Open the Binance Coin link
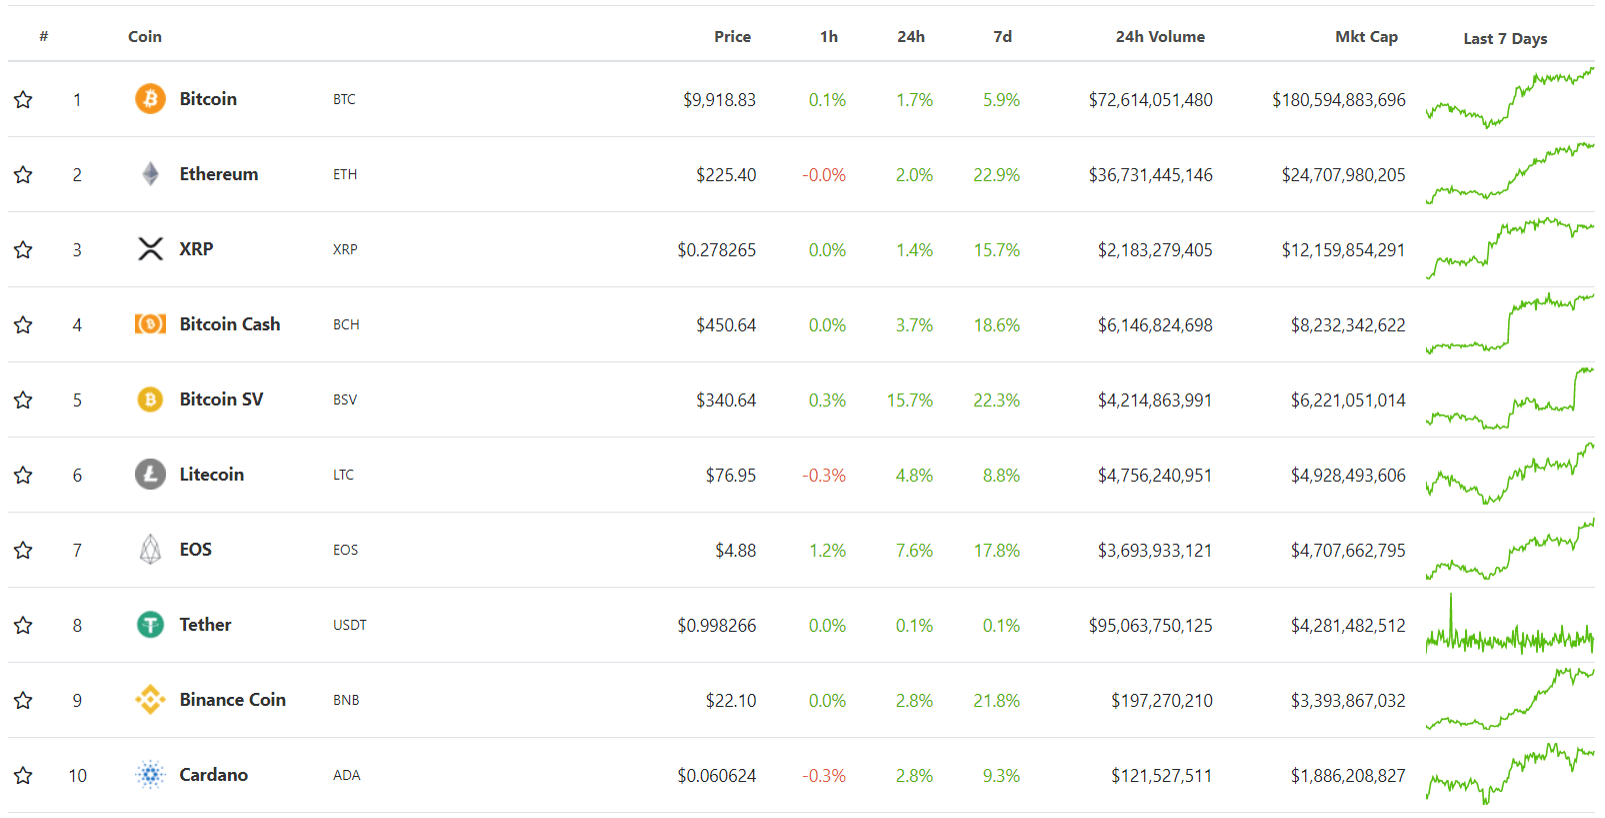 tap(233, 699)
